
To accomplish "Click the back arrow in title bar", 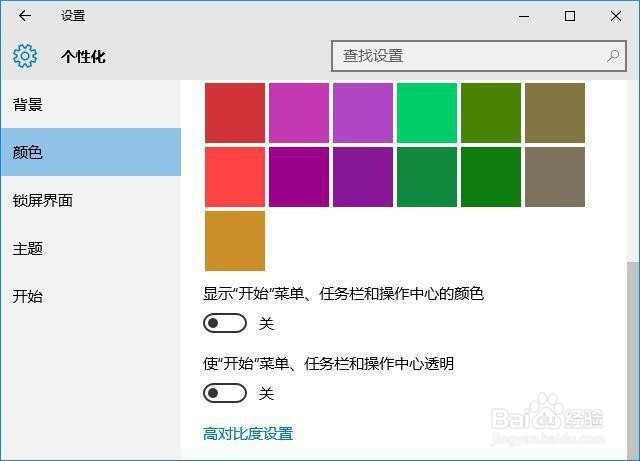I will pos(25,16).
